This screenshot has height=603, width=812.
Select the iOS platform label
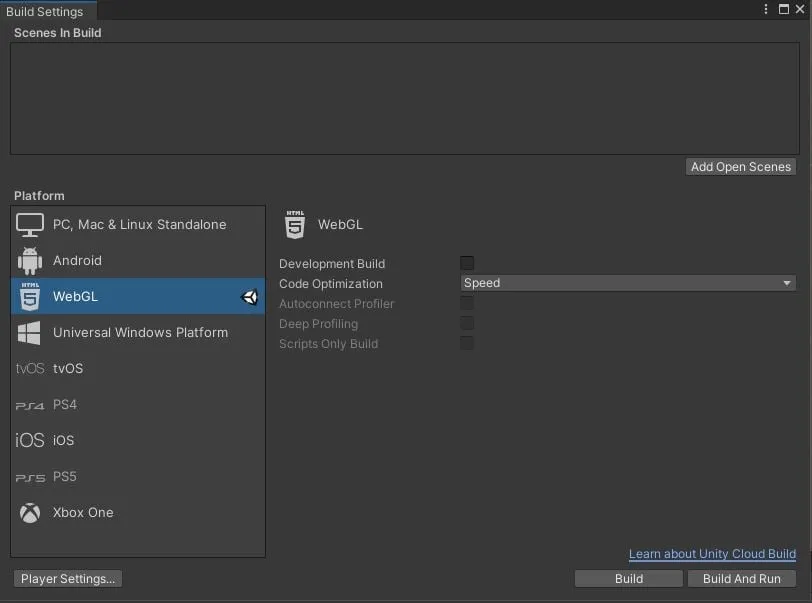[63, 440]
